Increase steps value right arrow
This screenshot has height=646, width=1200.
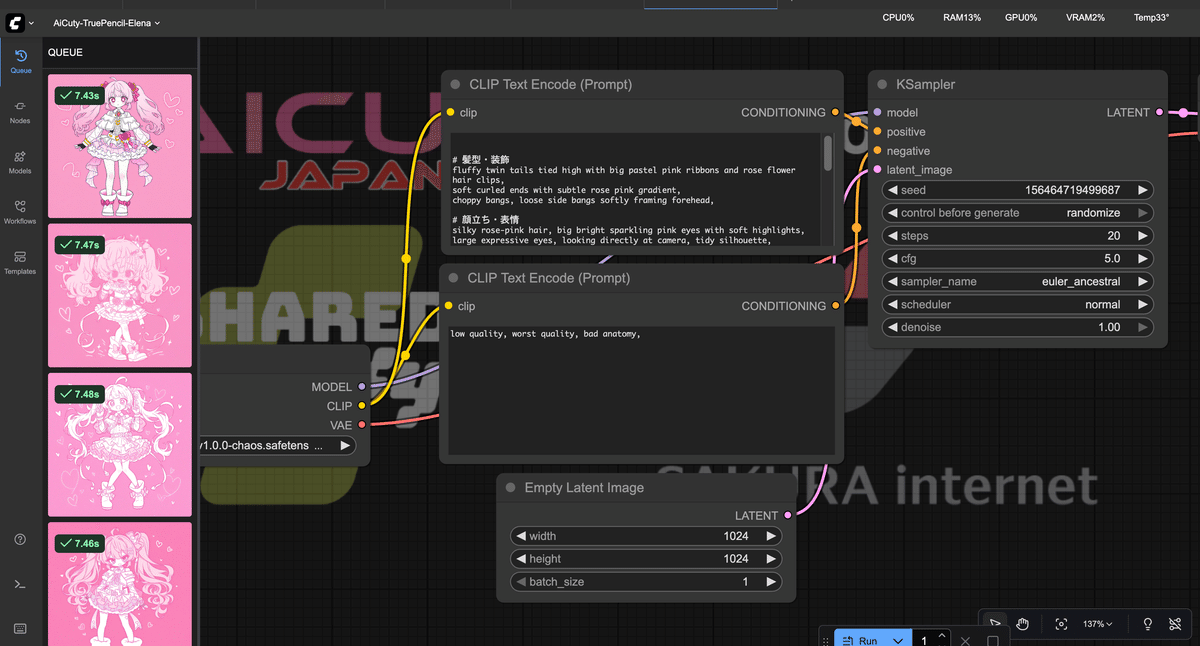click(x=1142, y=235)
